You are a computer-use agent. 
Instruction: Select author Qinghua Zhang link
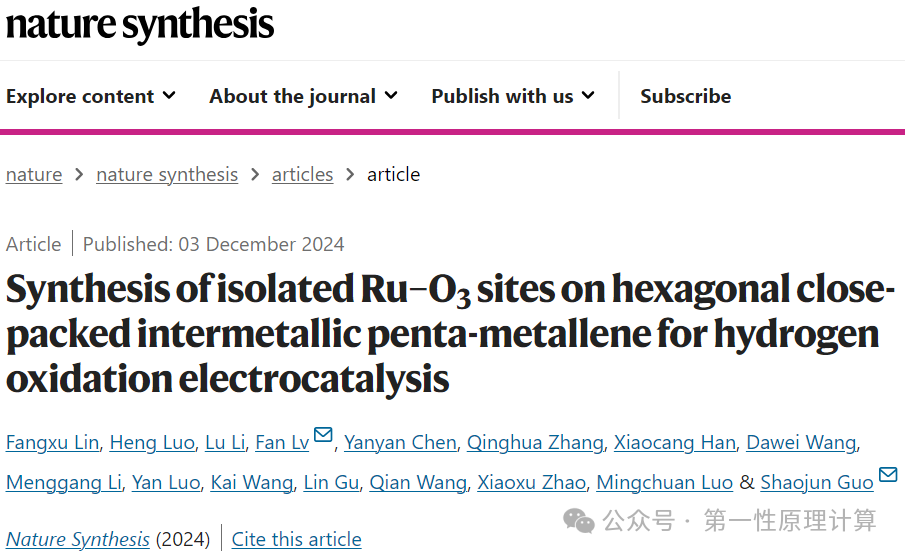click(x=535, y=442)
